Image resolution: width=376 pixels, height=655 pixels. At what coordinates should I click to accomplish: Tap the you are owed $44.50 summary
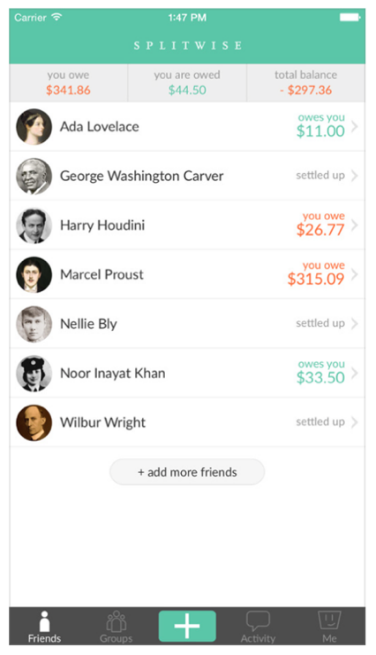pos(187,83)
